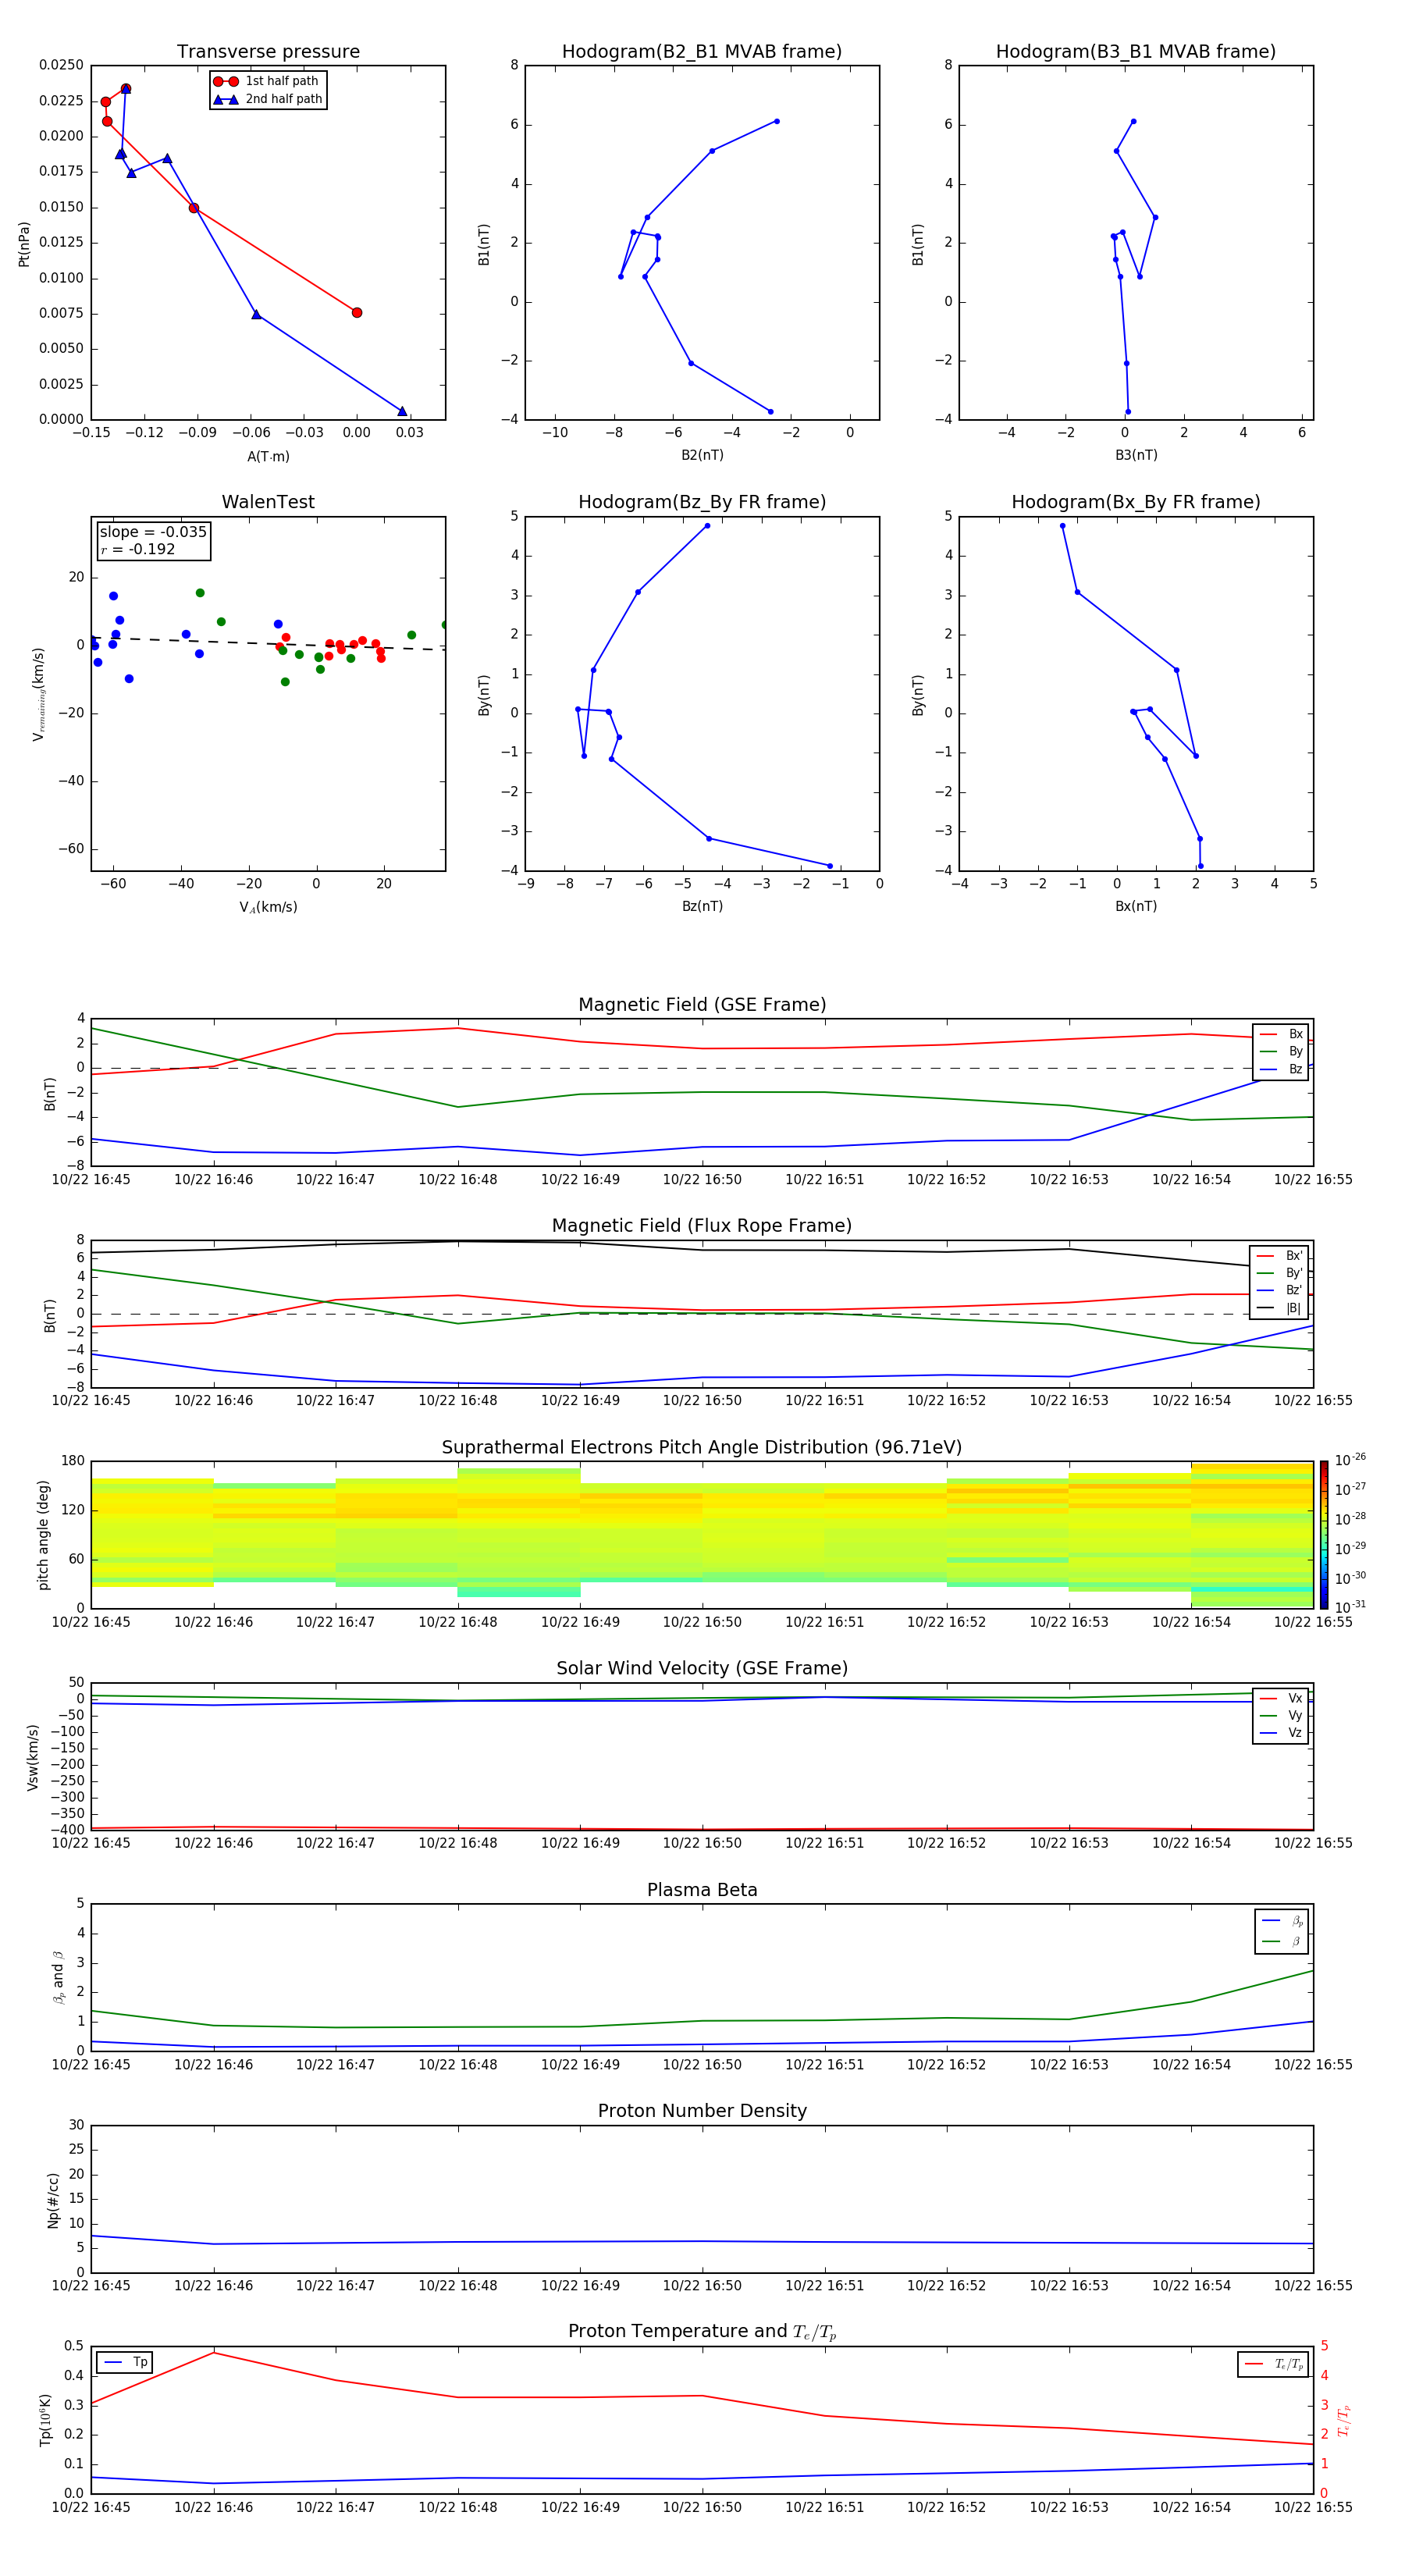Click the pitch angle color bar
The height and width of the screenshot is (2576, 1405).
(1324, 1535)
